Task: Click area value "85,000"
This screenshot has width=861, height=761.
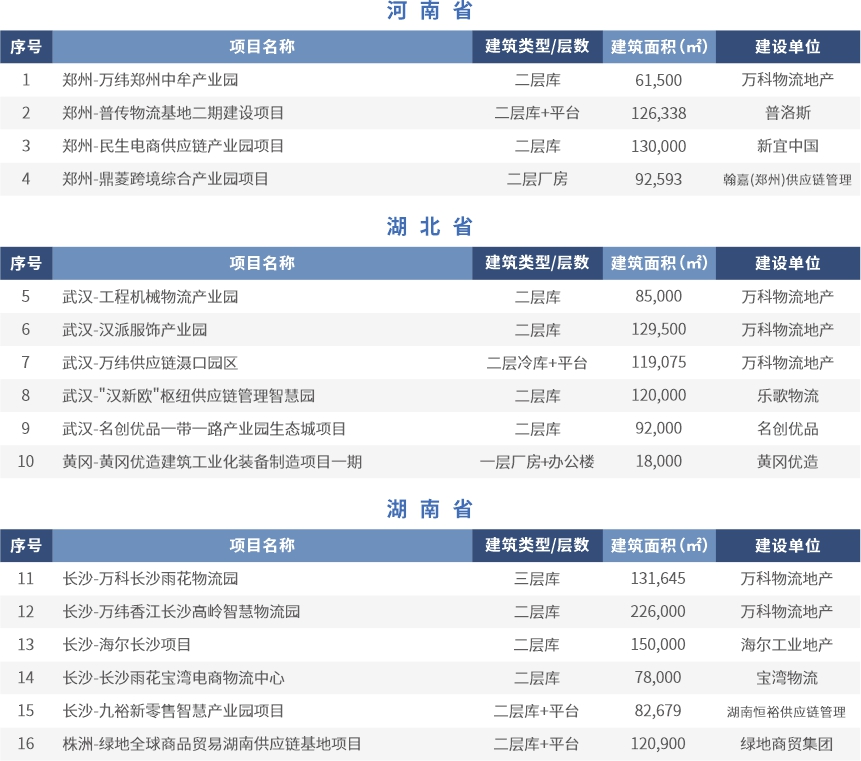Action: point(658,296)
